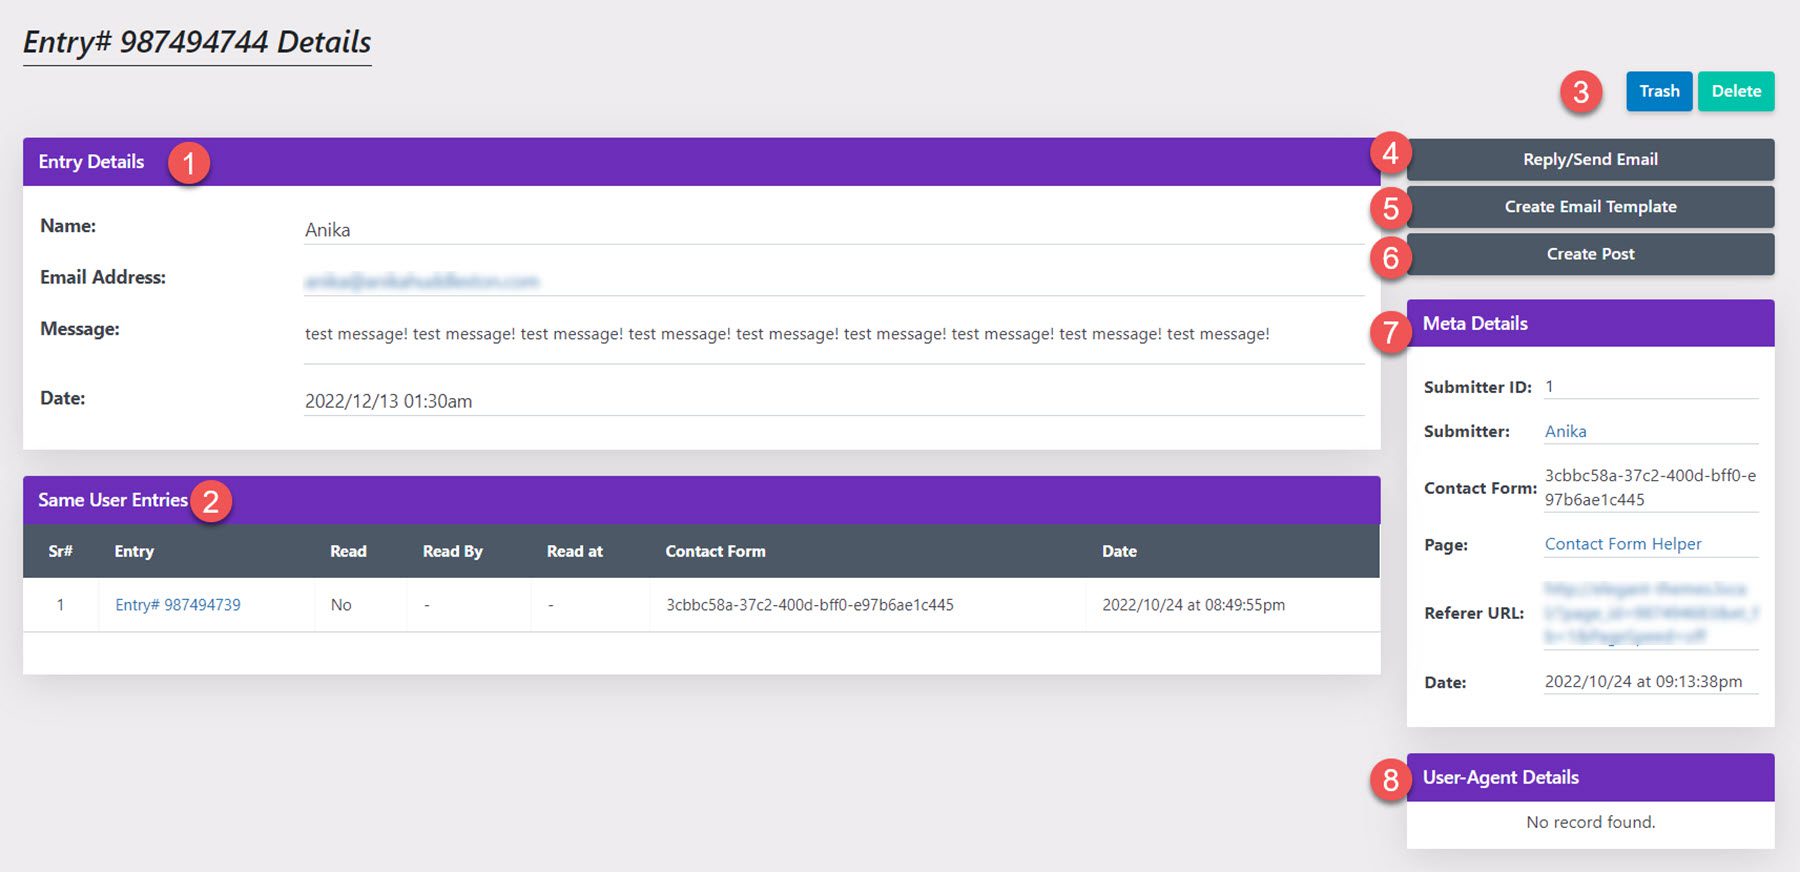Image resolution: width=1800 pixels, height=872 pixels.
Task: Open the Anika submitter link
Action: click(x=1565, y=431)
